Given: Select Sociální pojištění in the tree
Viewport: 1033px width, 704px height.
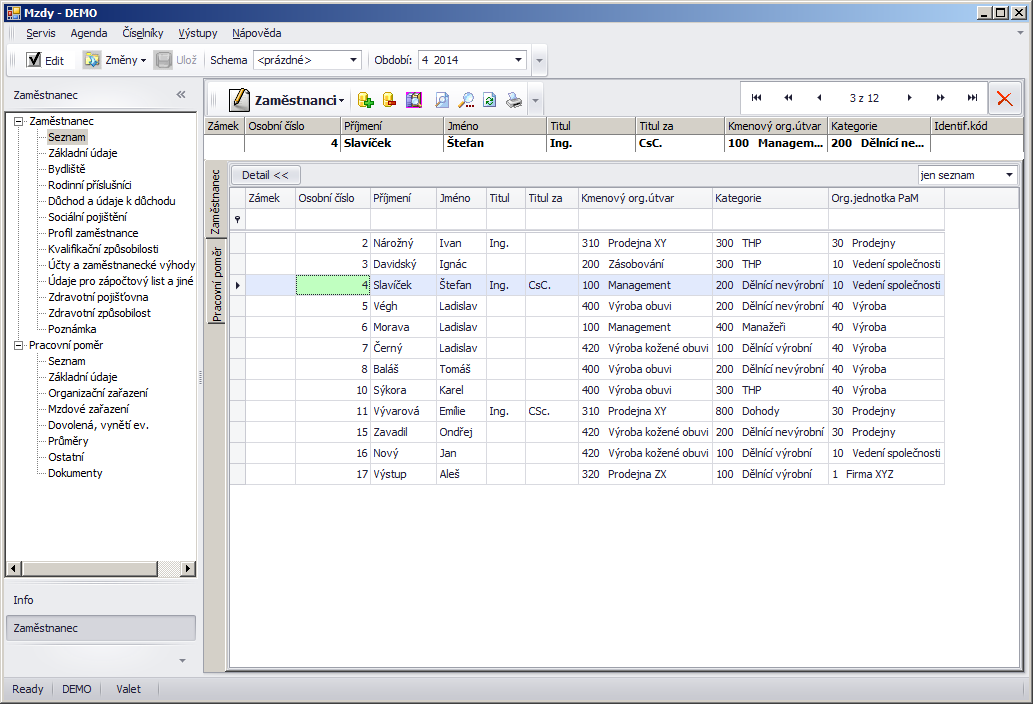Looking at the screenshot, I should [87, 217].
